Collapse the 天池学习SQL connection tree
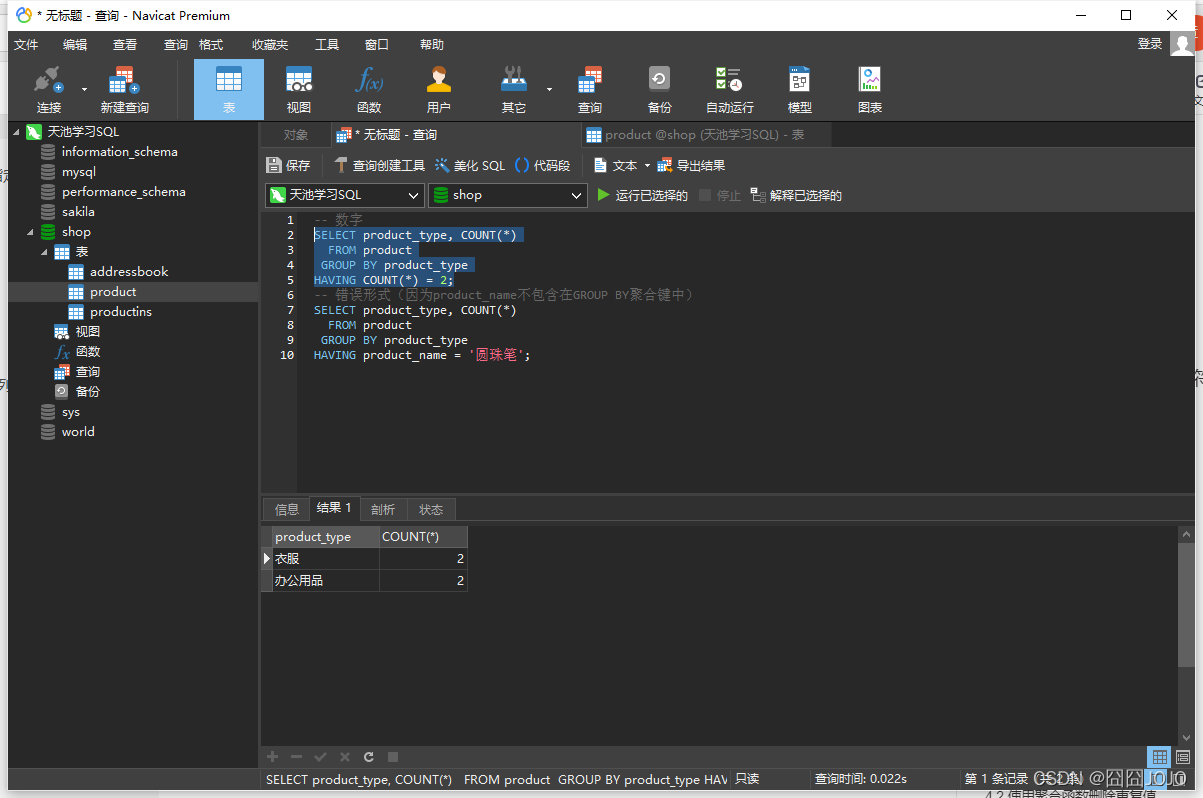The height and width of the screenshot is (798, 1203). [16, 132]
